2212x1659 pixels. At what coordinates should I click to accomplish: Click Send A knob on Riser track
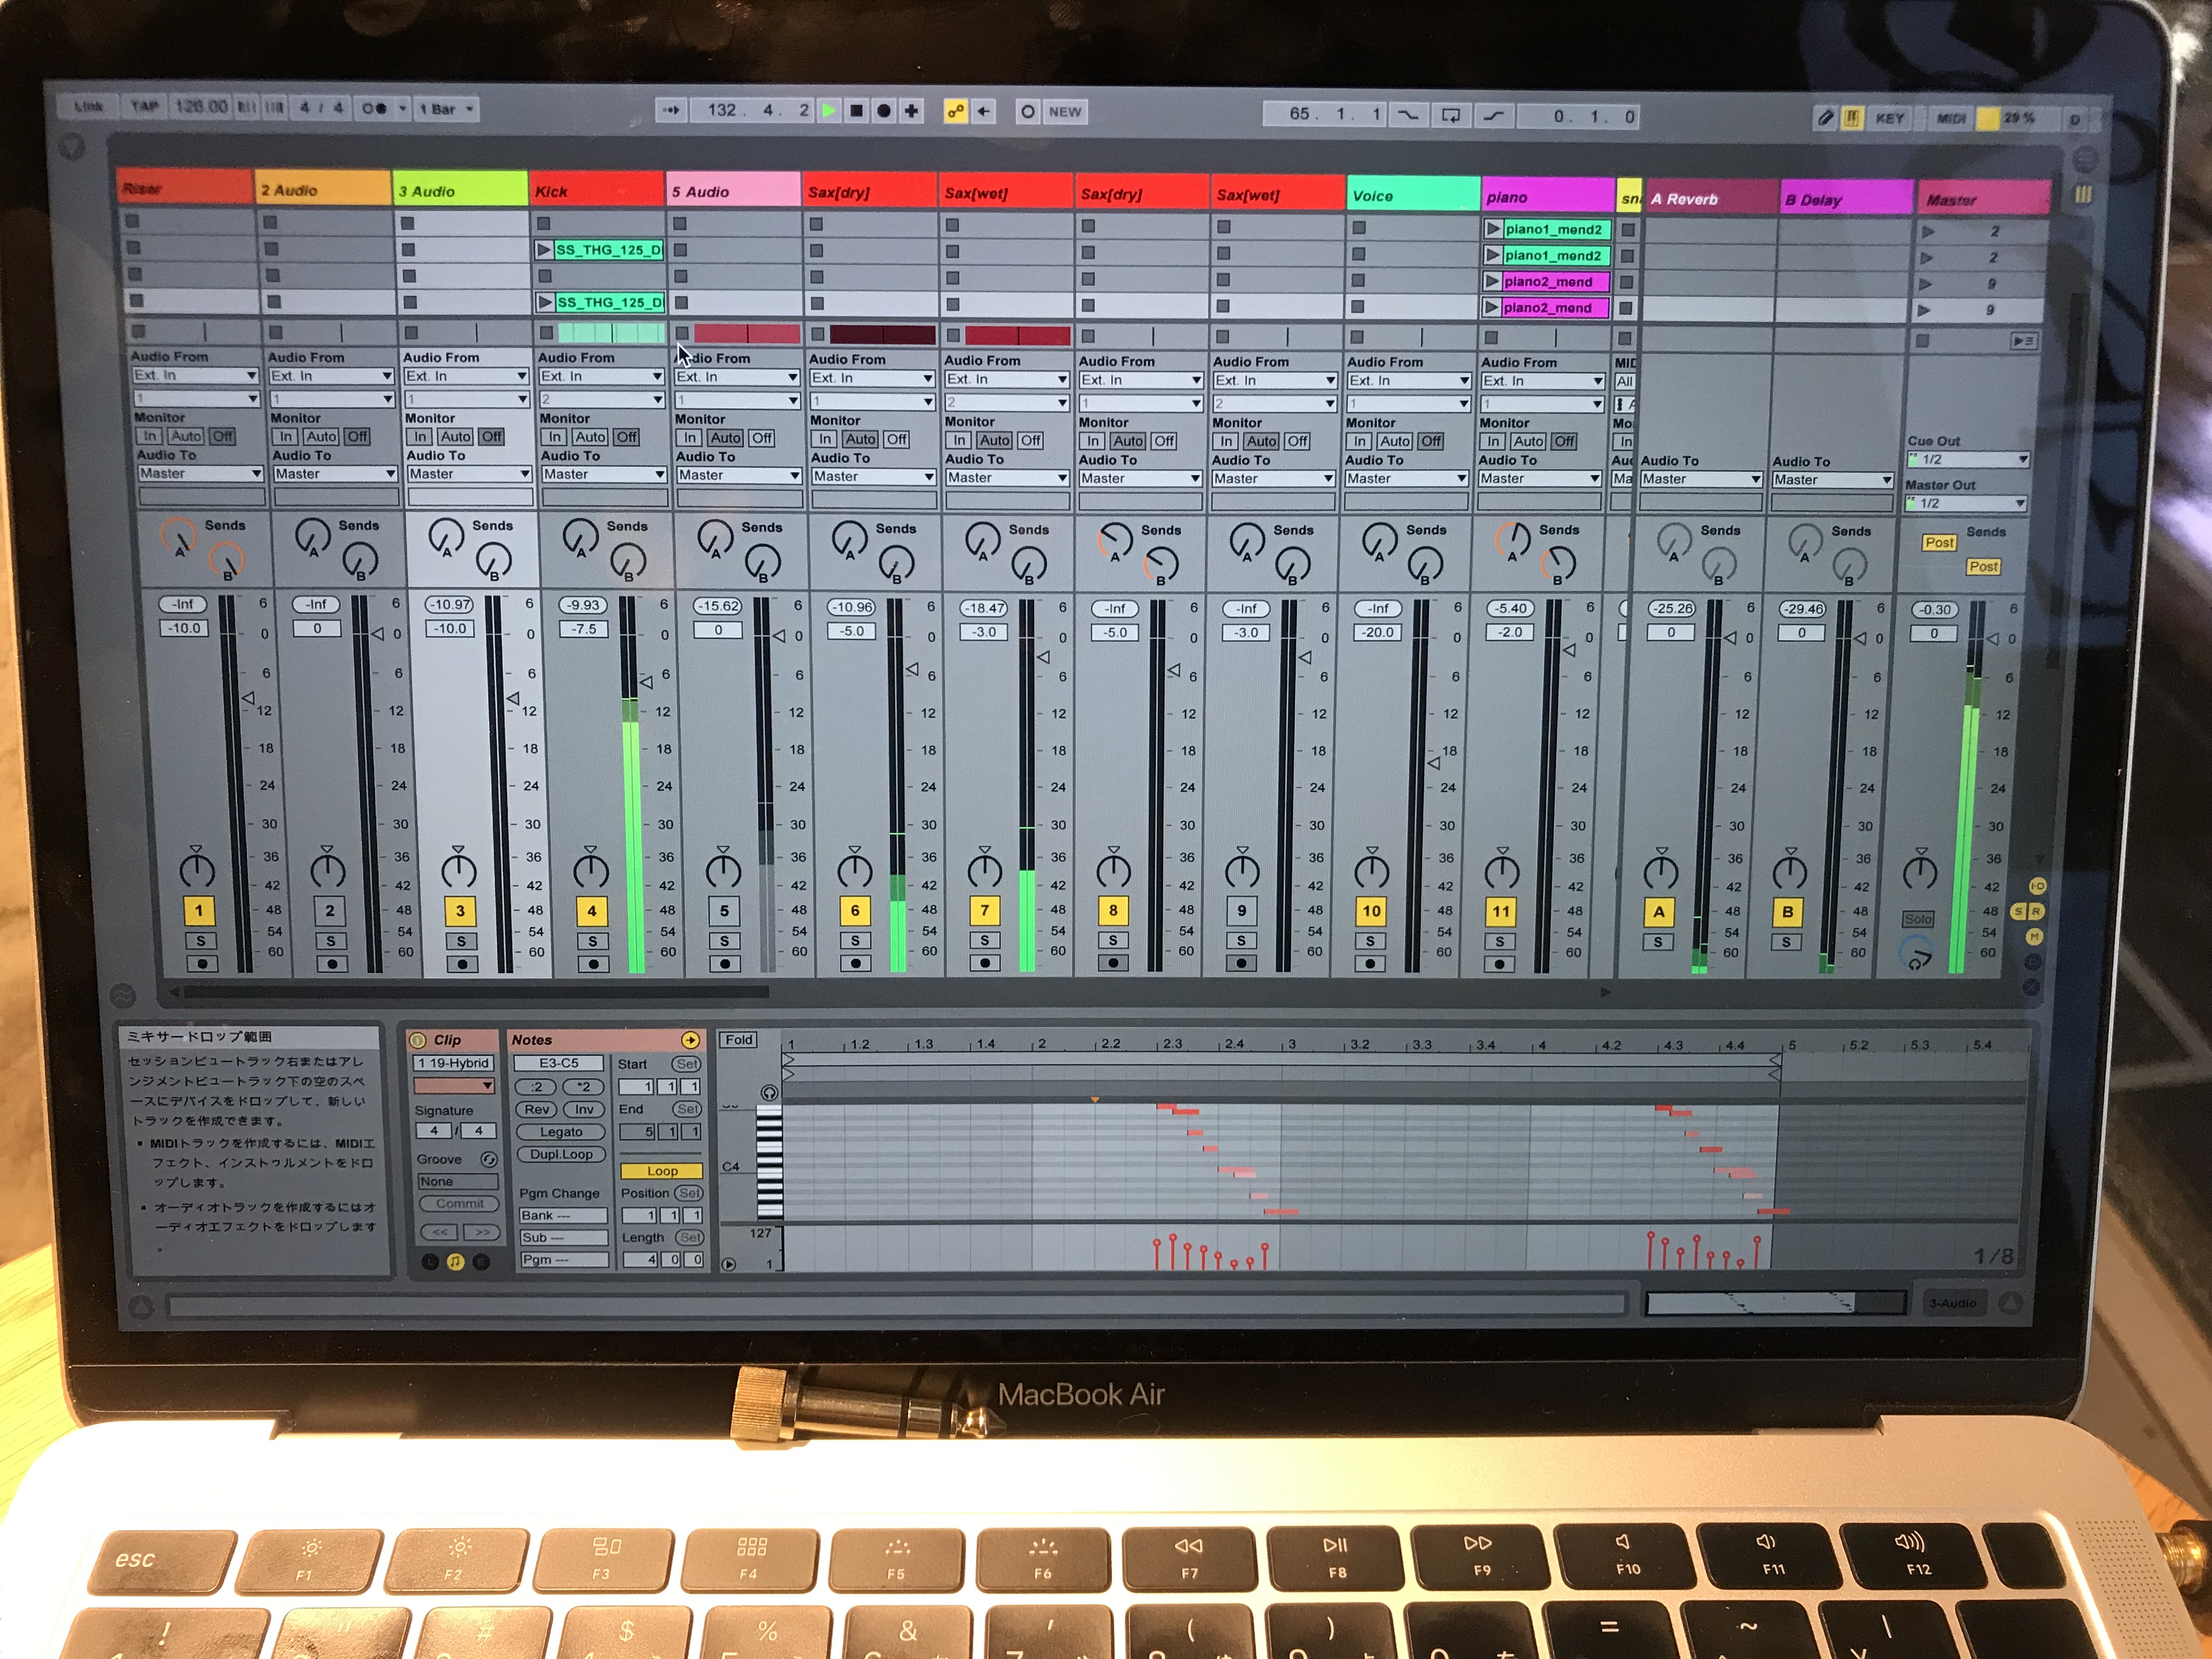(178, 538)
